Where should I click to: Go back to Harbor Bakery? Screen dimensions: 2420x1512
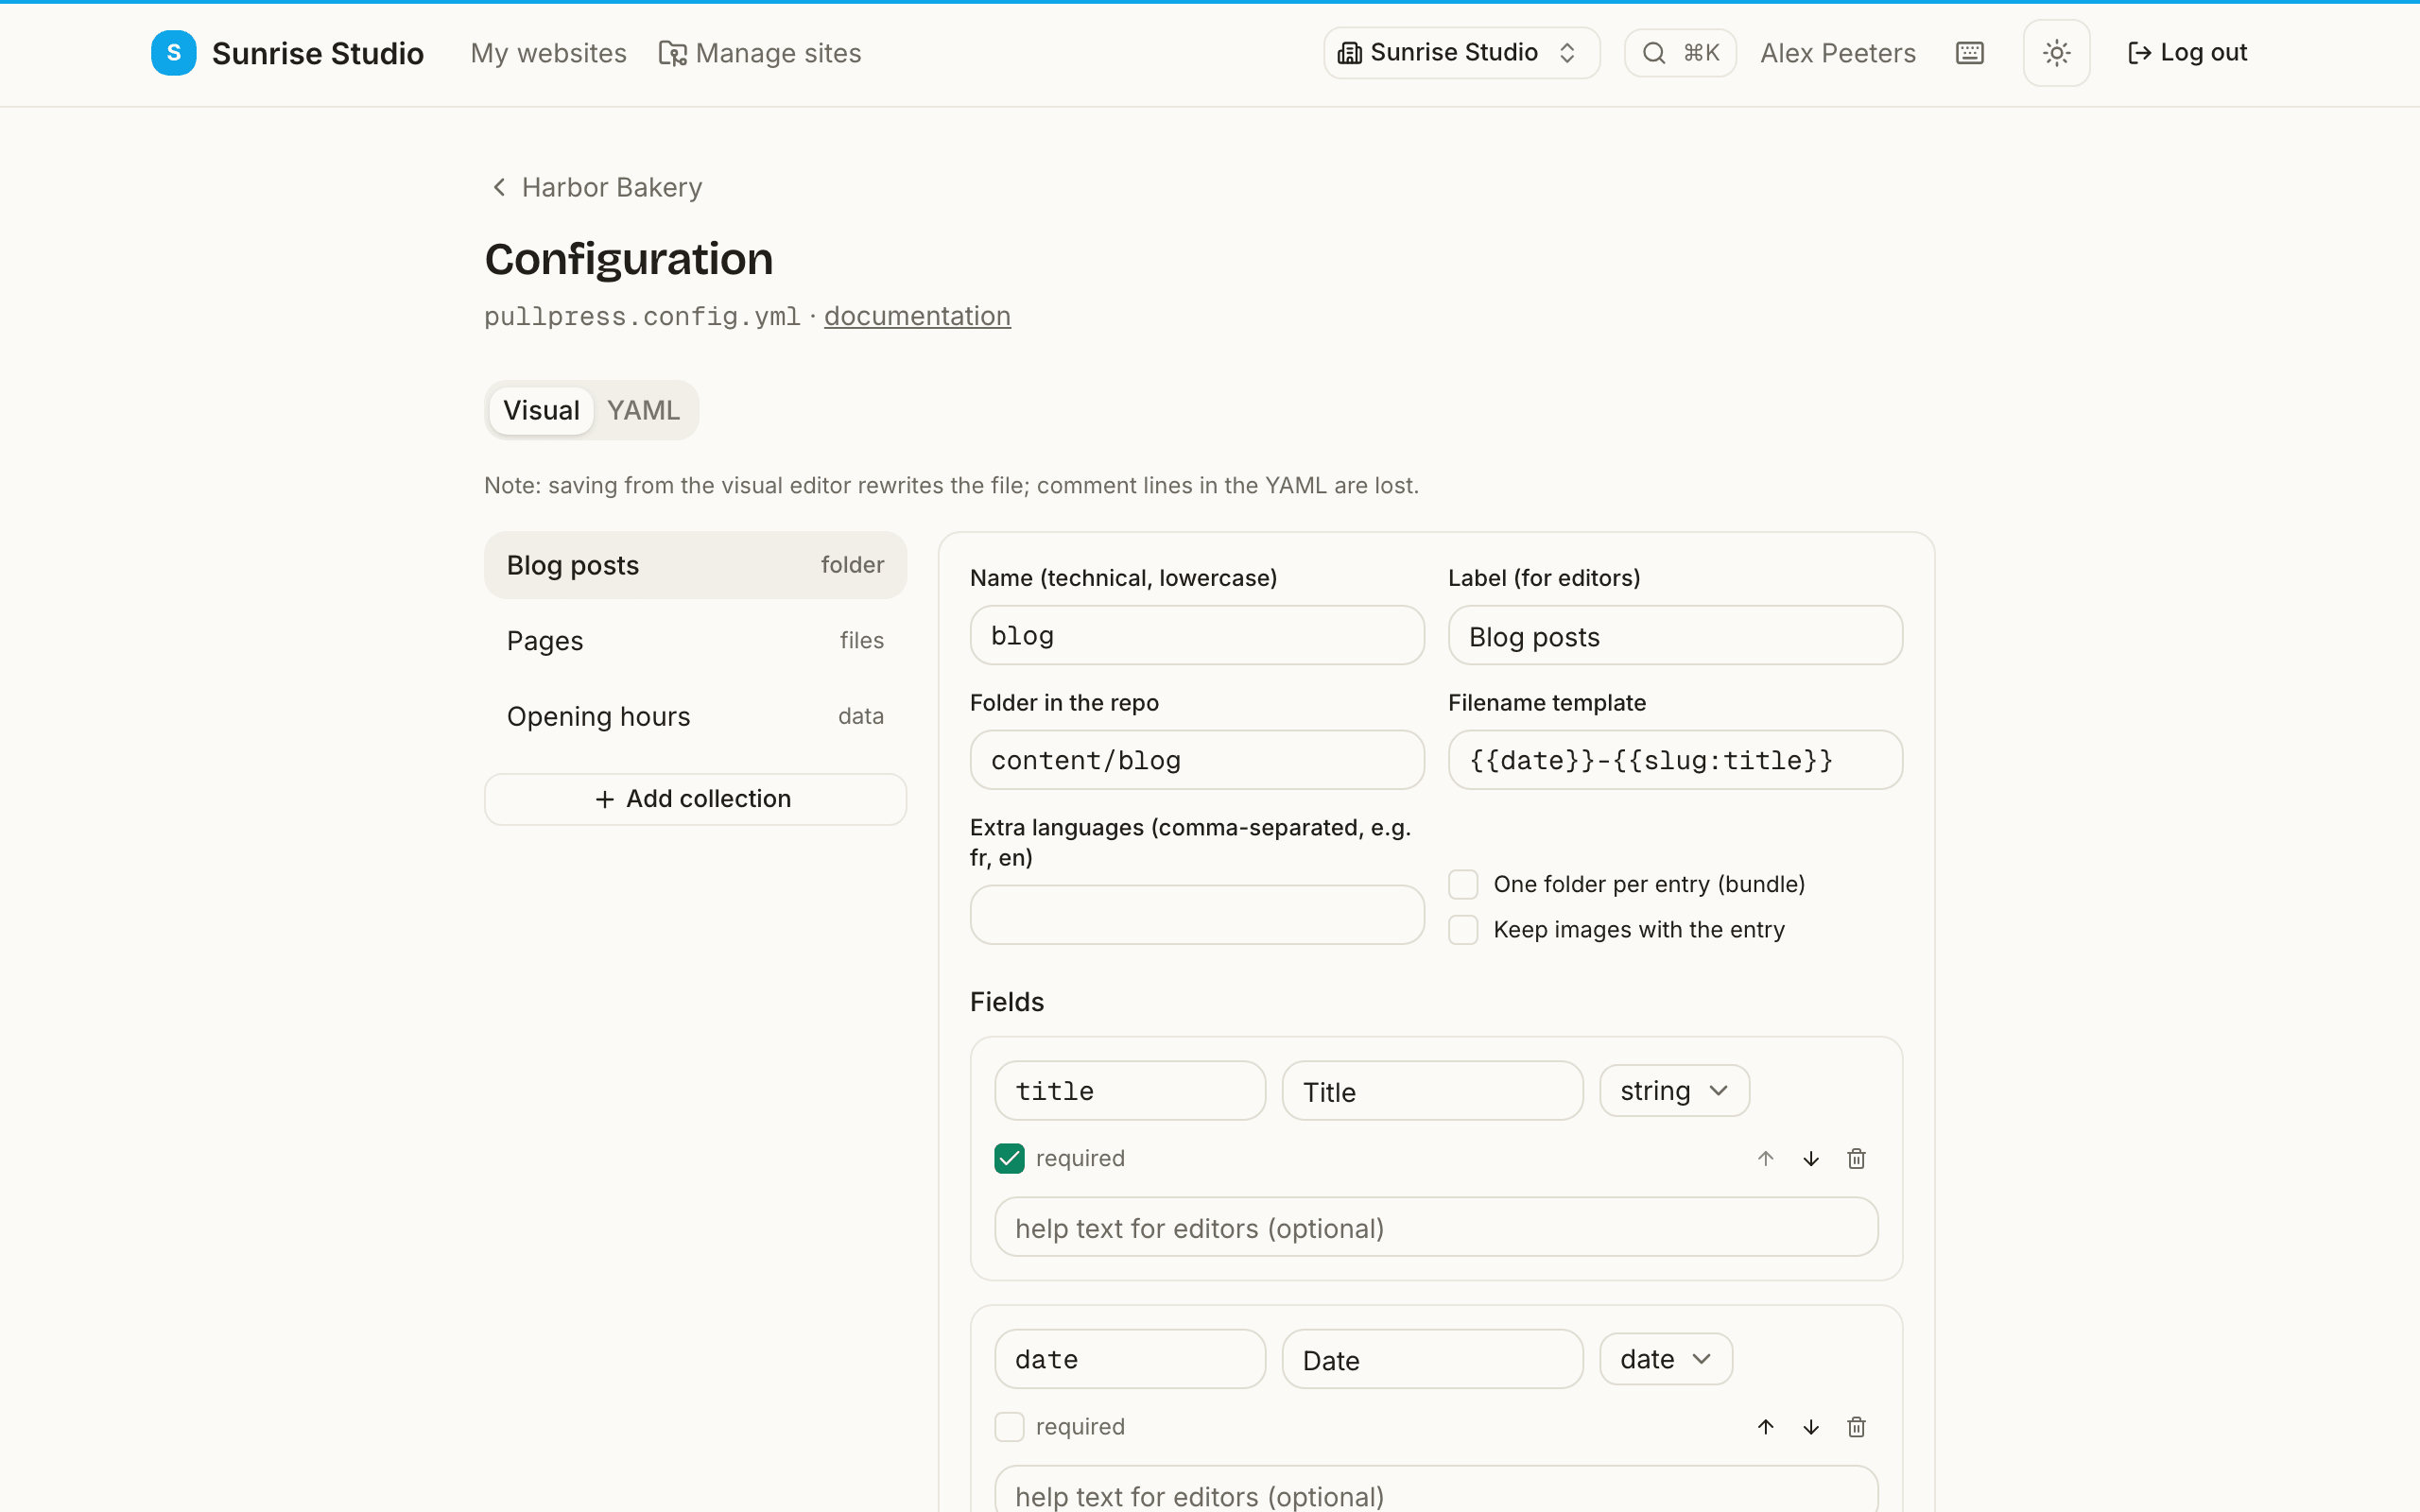(x=597, y=187)
